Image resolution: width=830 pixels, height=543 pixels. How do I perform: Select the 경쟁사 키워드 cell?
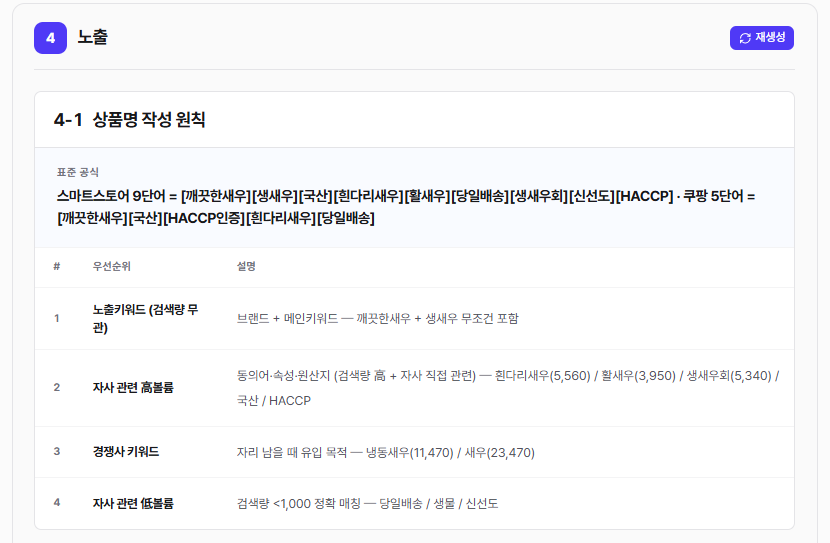[x=126, y=452]
